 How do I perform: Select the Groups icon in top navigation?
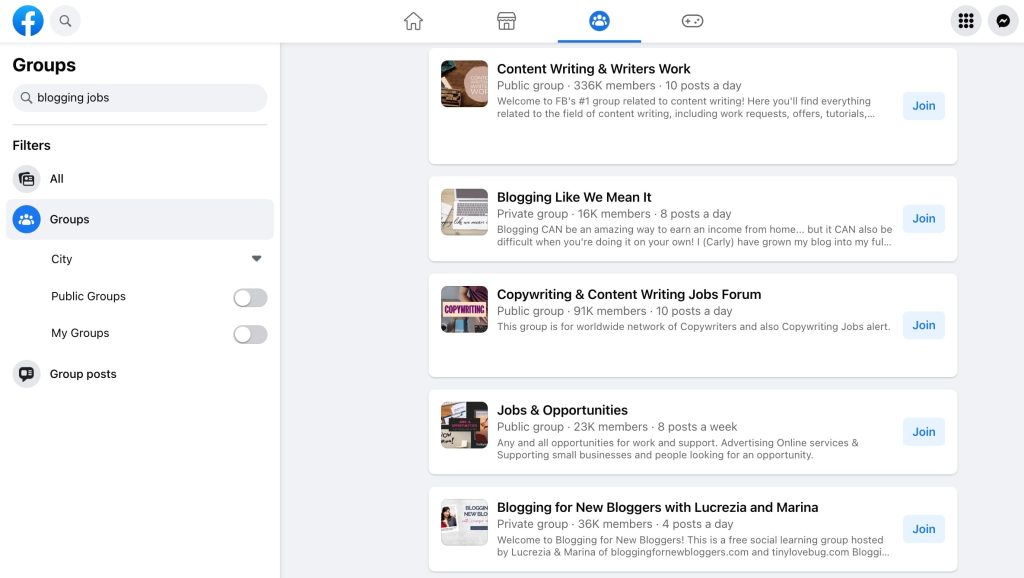[599, 19]
